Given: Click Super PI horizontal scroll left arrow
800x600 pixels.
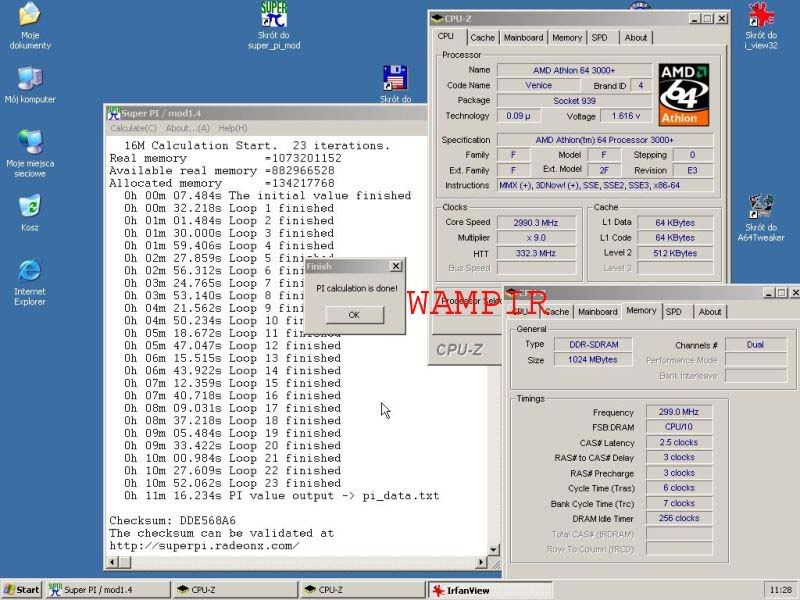Looking at the screenshot, I should tap(113, 562).
